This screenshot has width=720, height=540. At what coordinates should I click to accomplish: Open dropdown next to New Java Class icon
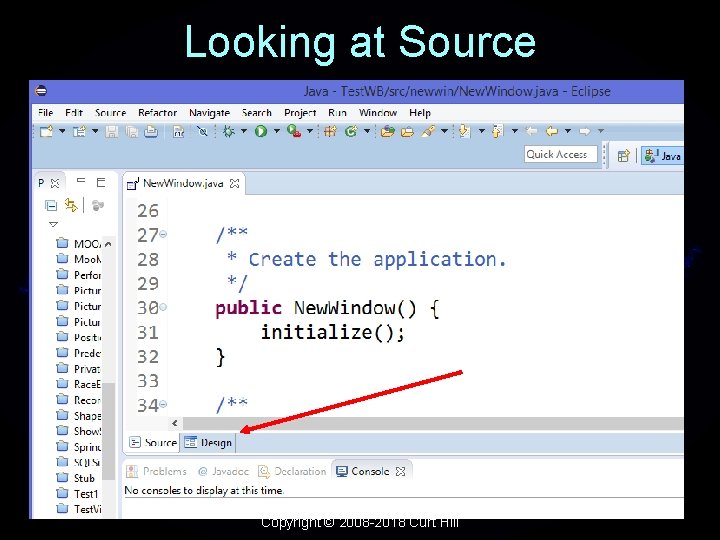[367, 131]
